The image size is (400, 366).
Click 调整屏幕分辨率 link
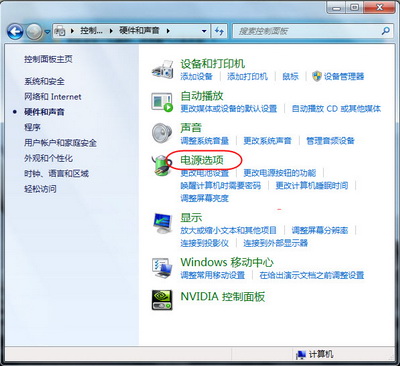320,230
